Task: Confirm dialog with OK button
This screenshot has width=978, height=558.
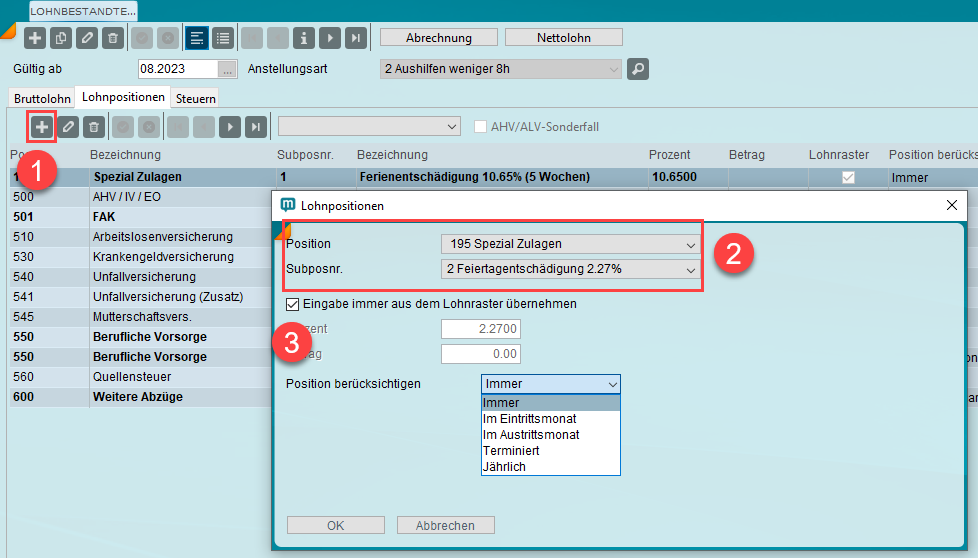Action: [x=336, y=525]
